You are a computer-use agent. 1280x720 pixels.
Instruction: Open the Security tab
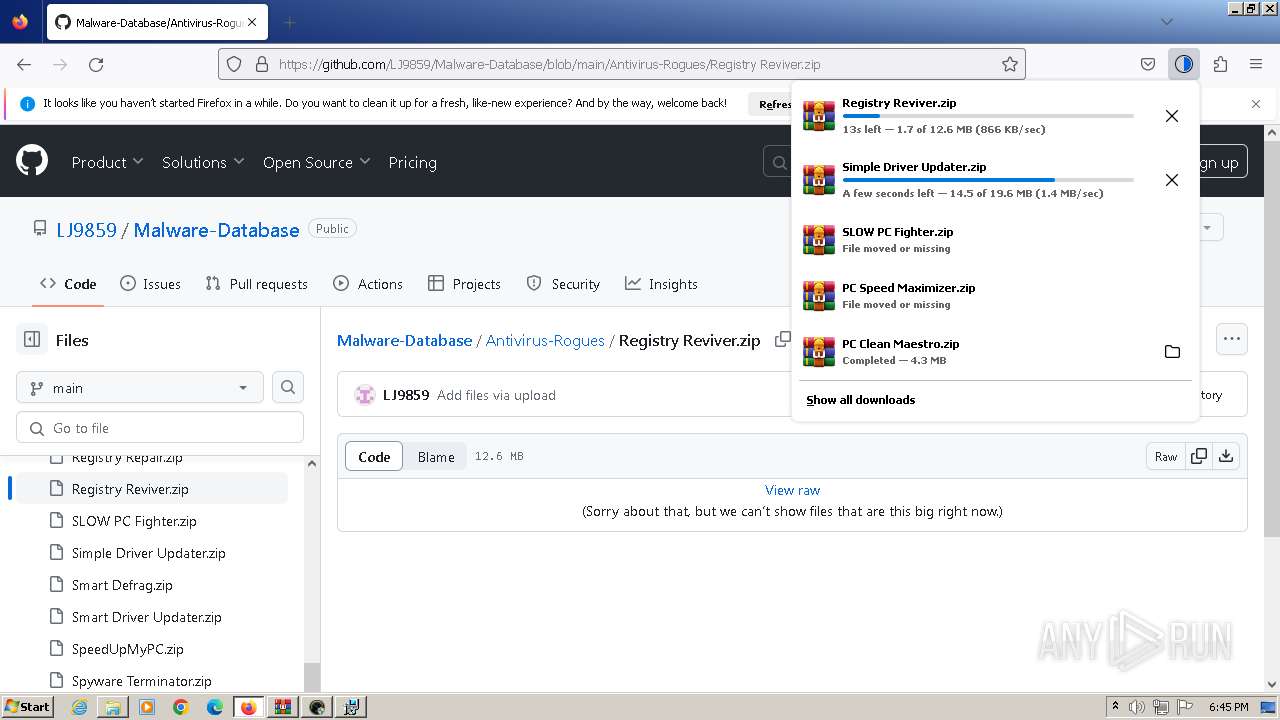pos(563,284)
